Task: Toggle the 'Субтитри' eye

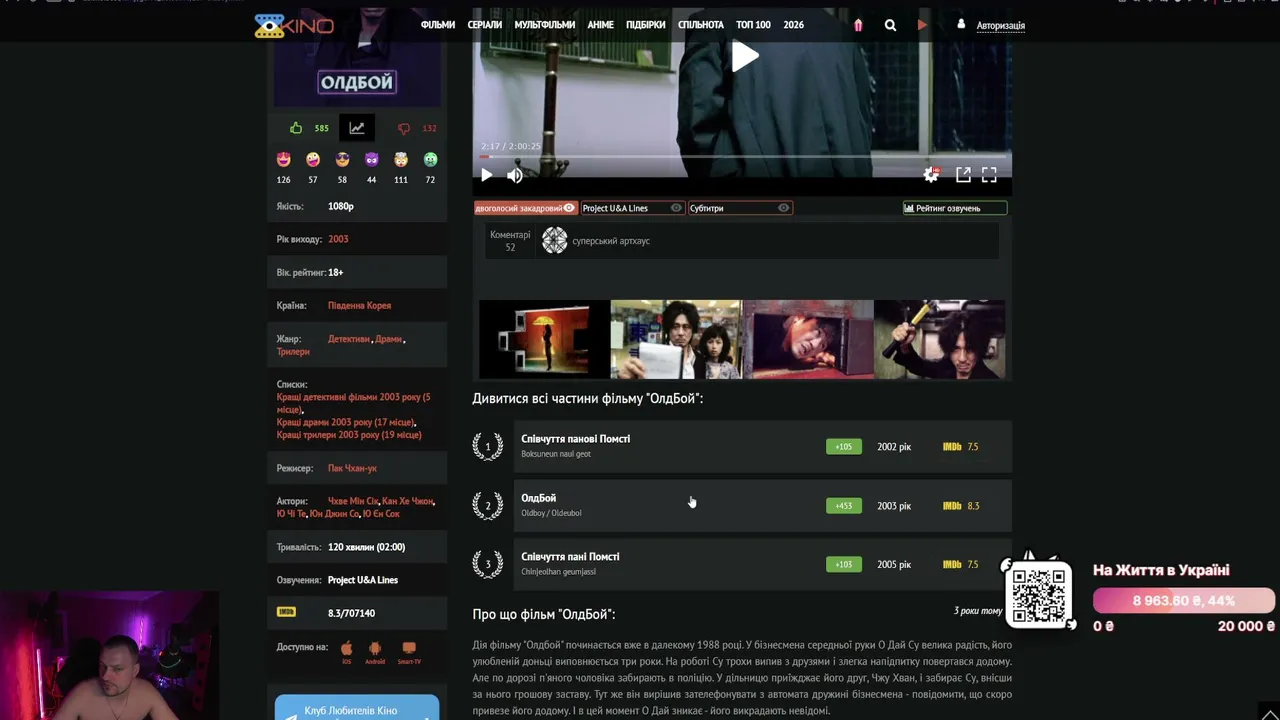Action: click(x=784, y=208)
